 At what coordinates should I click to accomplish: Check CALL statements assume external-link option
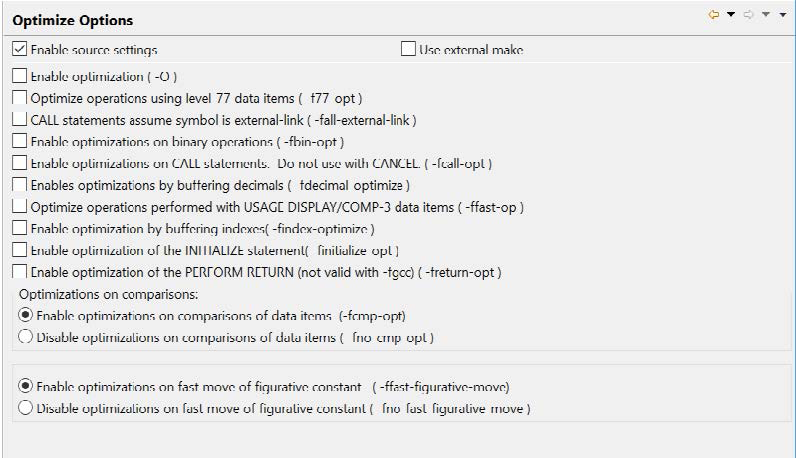[20, 120]
